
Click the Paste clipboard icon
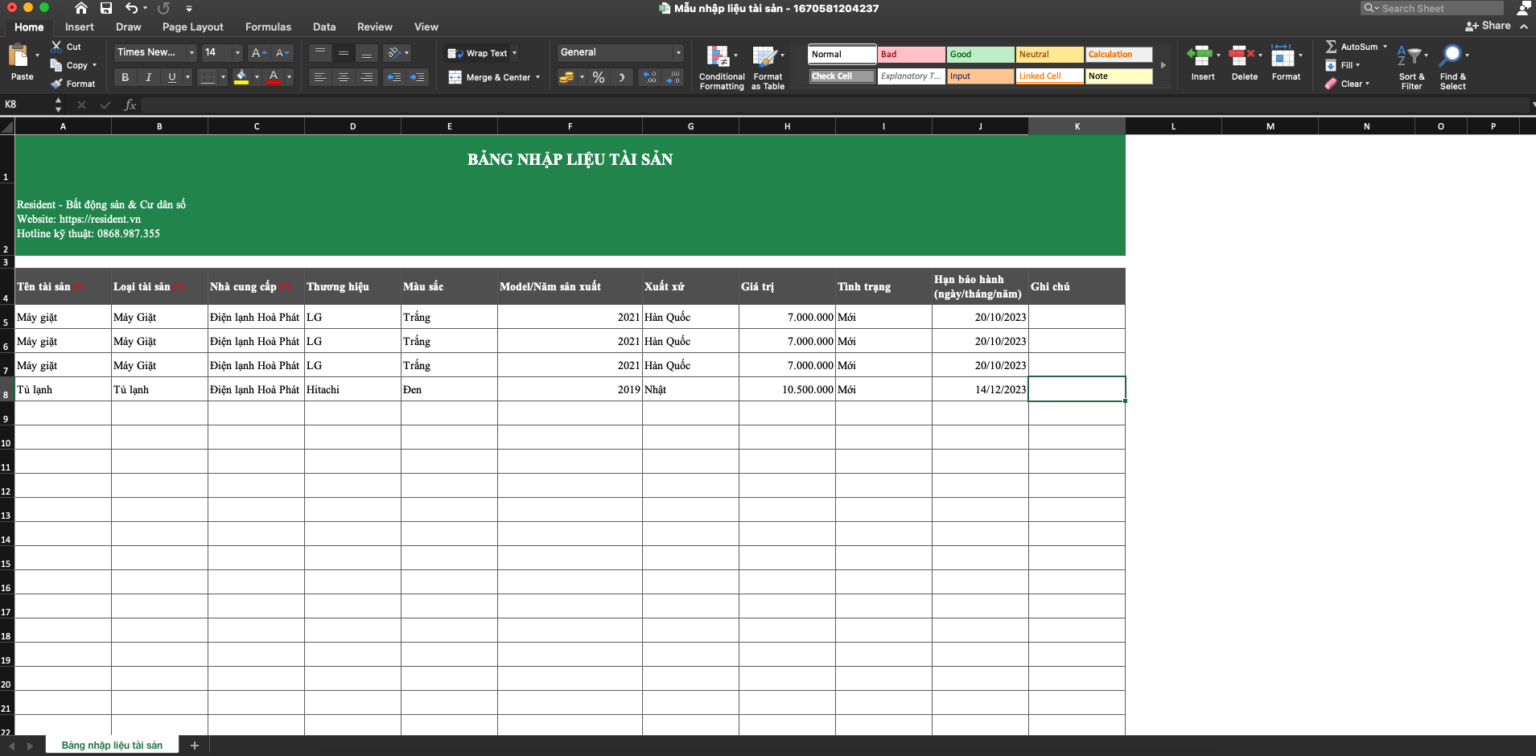(x=20, y=56)
